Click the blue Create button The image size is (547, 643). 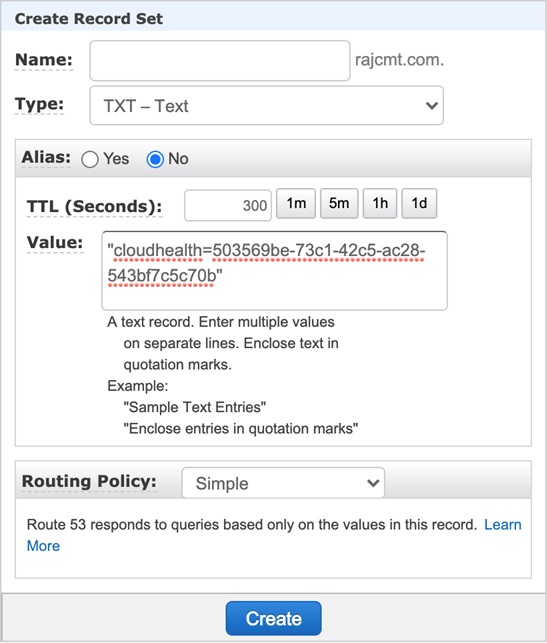(x=274, y=618)
